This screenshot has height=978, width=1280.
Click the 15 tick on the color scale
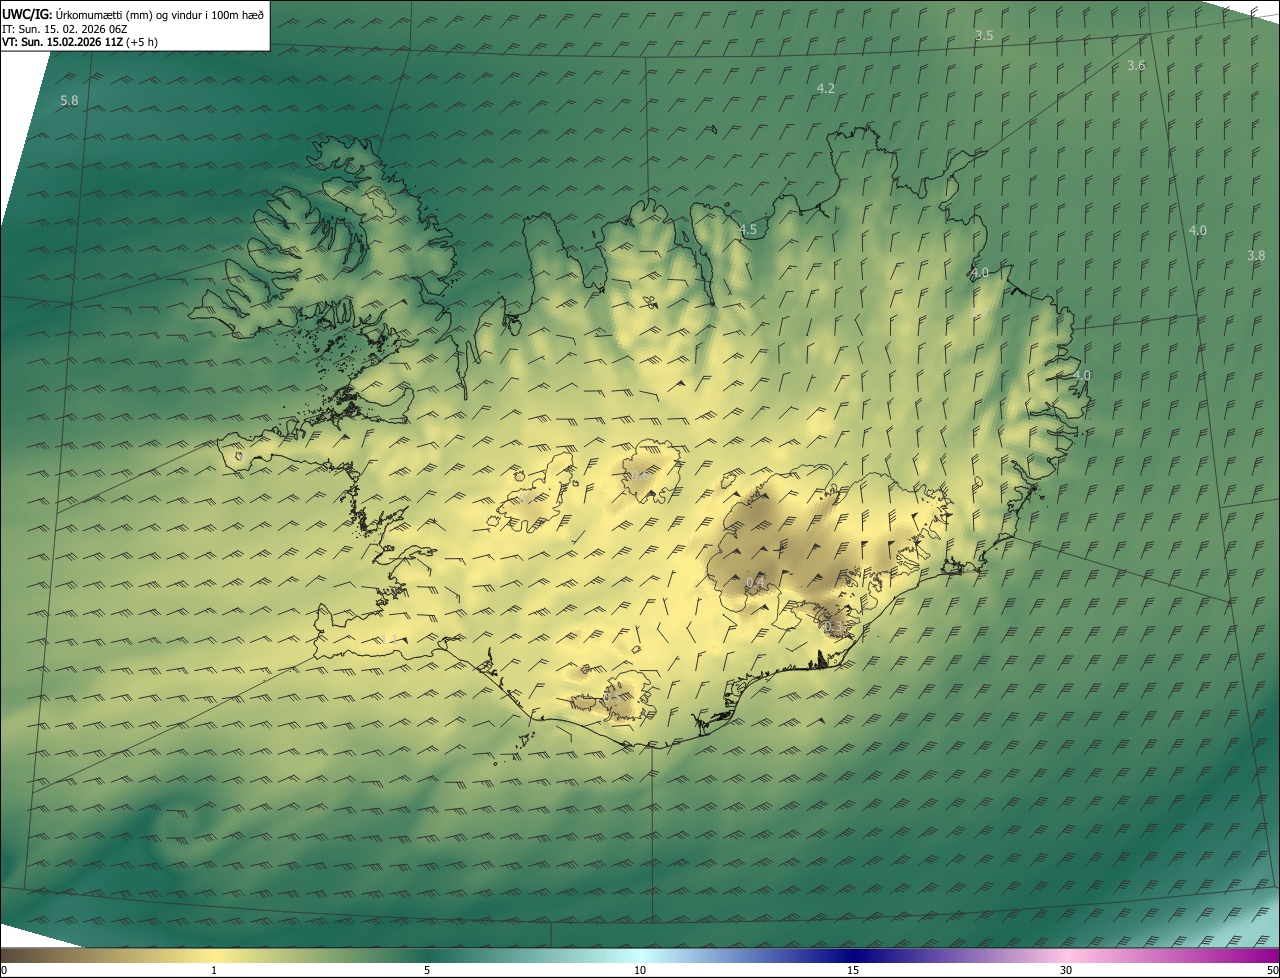click(853, 971)
